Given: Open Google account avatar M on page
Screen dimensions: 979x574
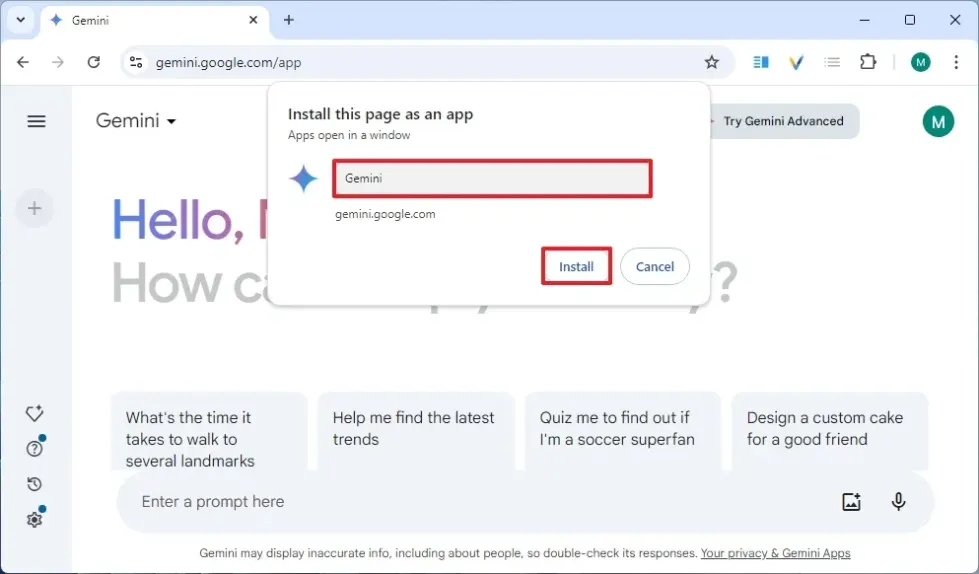Looking at the screenshot, I should pos(938,122).
